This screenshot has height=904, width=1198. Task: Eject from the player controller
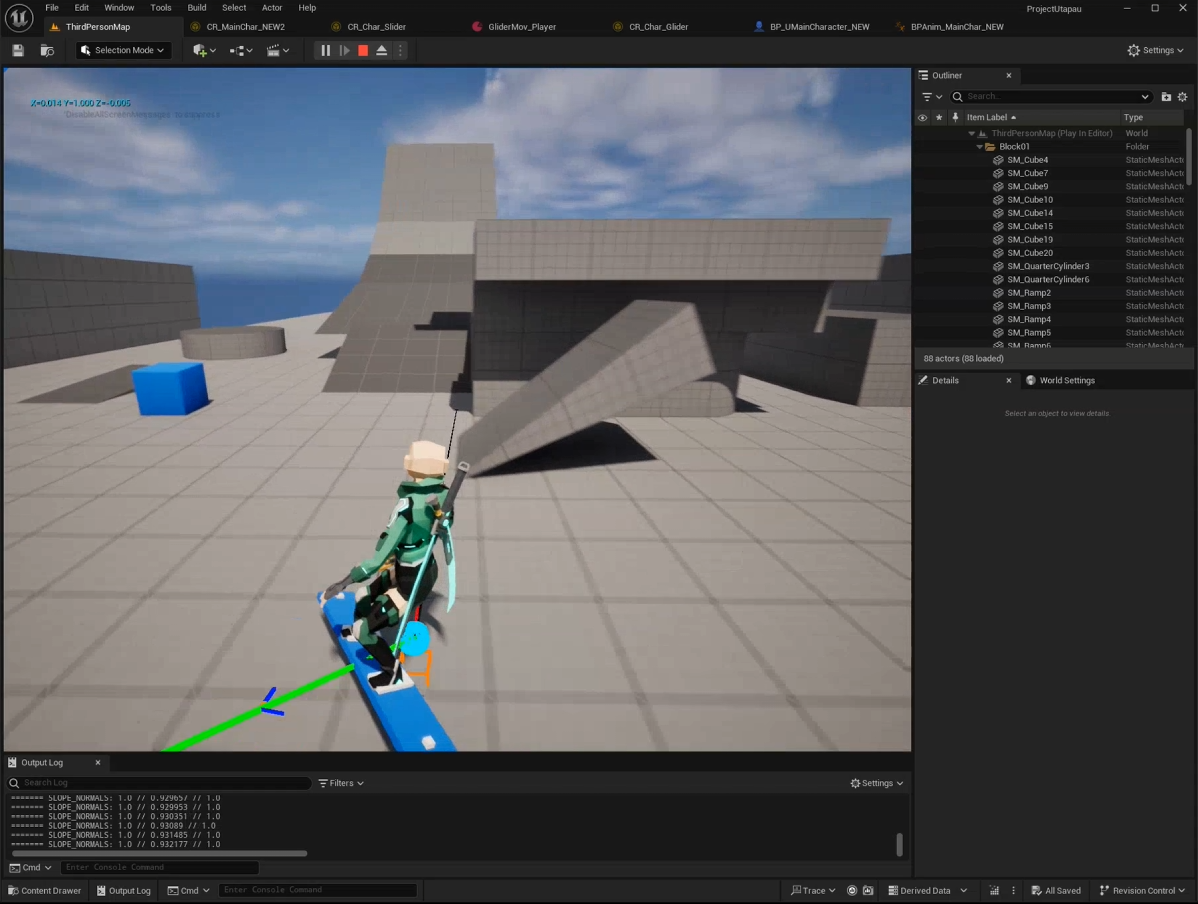point(382,50)
